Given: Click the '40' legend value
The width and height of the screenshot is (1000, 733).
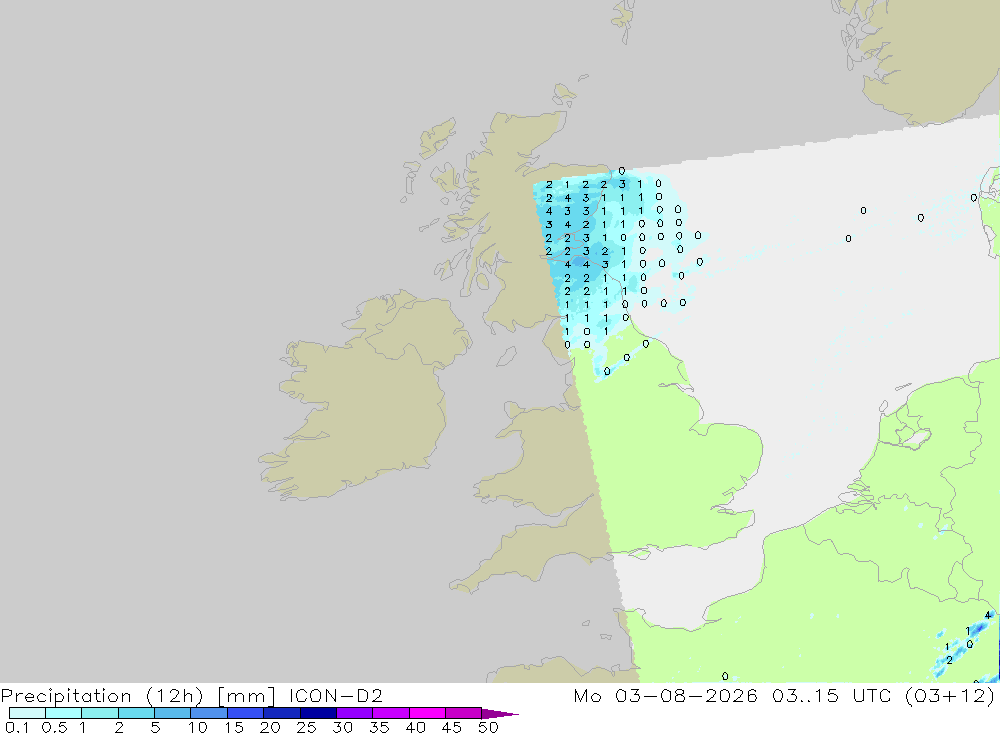Looking at the screenshot, I should point(416,727).
